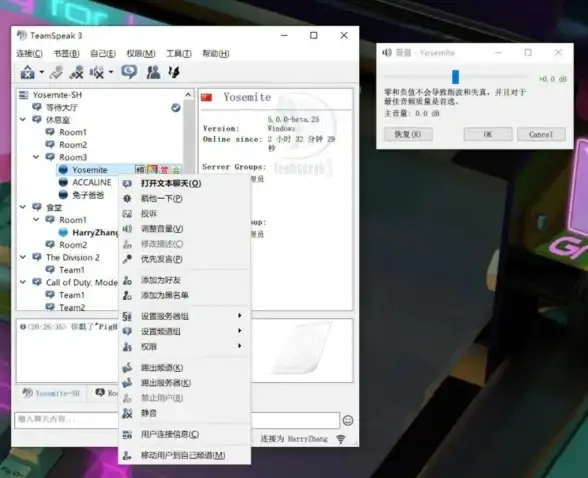
Task: Select Room2 under 休息室
Action: pyautogui.click(x=73, y=145)
